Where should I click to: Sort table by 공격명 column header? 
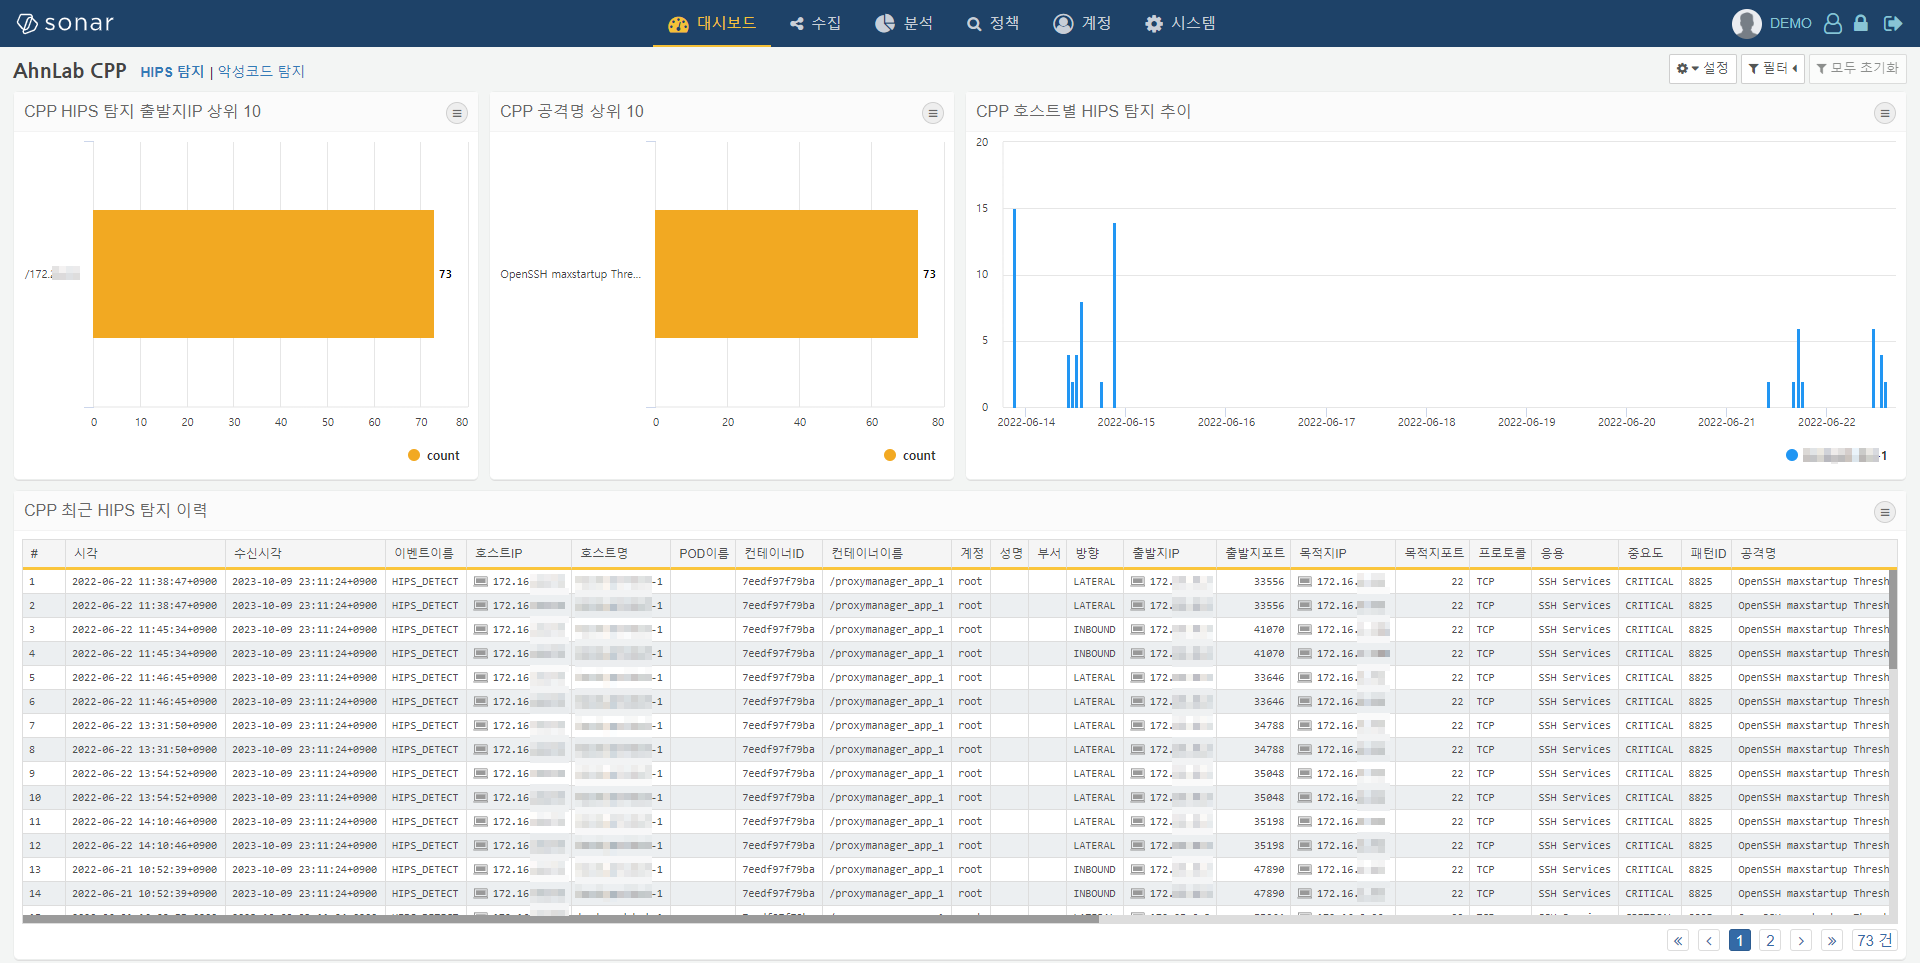(x=1814, y=553)
